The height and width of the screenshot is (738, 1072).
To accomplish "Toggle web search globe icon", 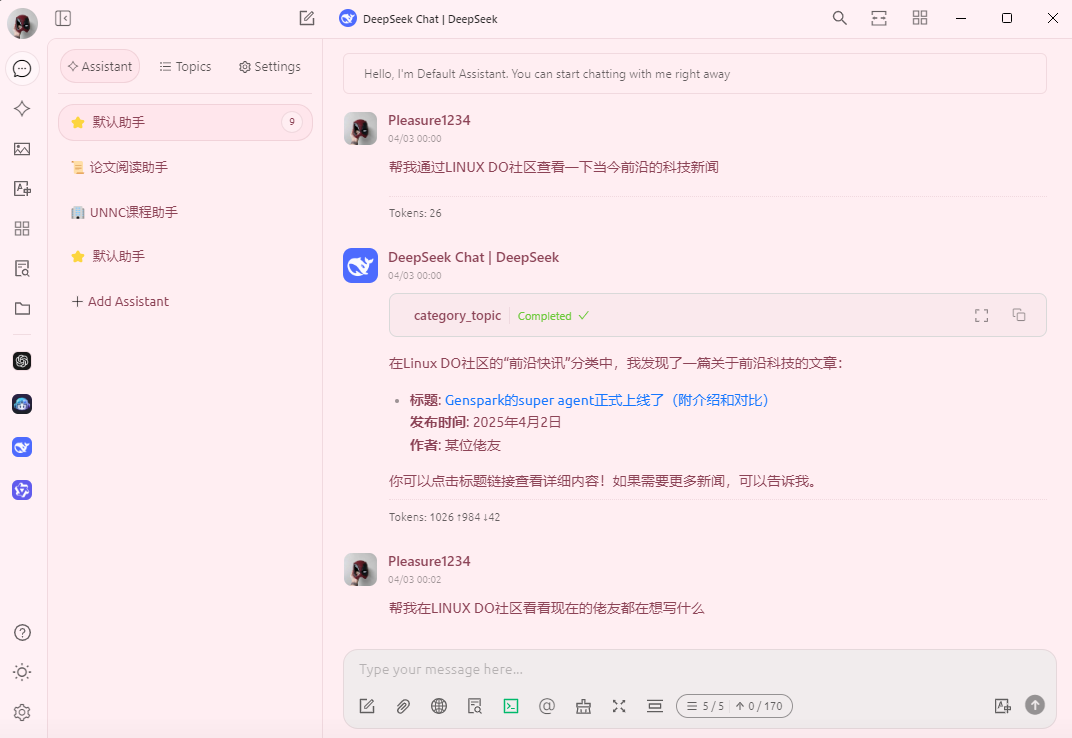I will 439,706.
